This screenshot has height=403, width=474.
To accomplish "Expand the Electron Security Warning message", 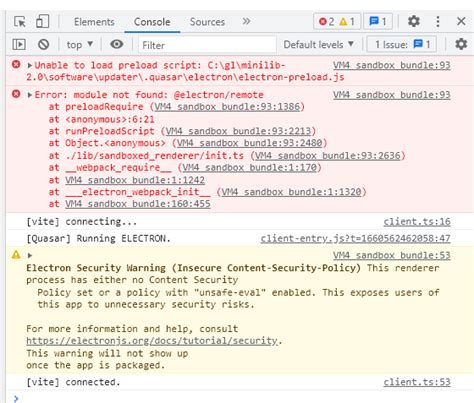I will [30, 256].
